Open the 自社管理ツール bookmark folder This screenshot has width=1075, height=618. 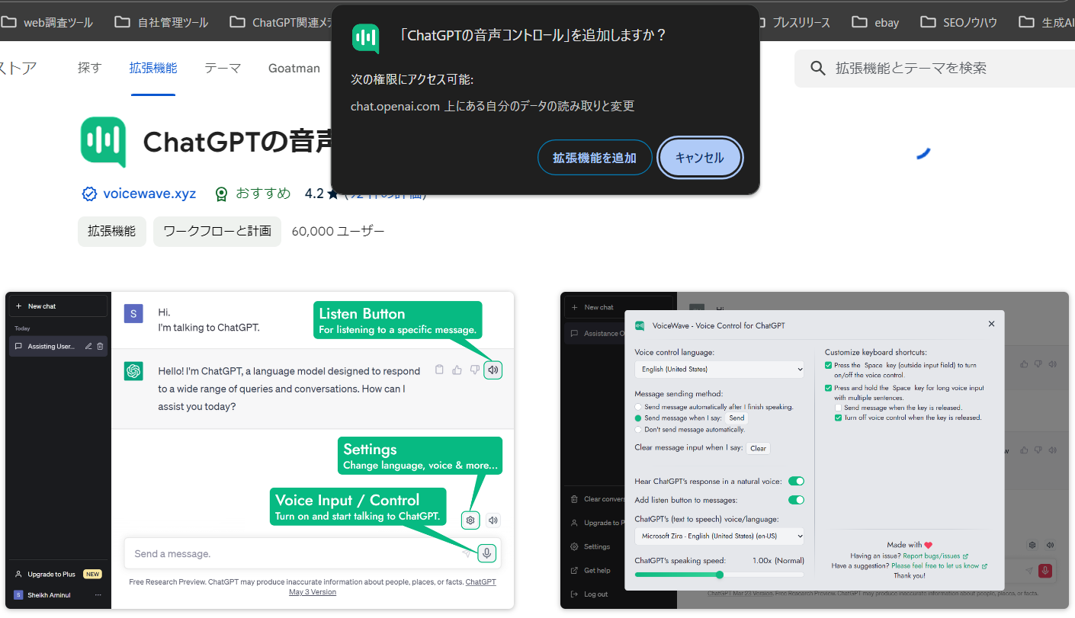[162, 23]
